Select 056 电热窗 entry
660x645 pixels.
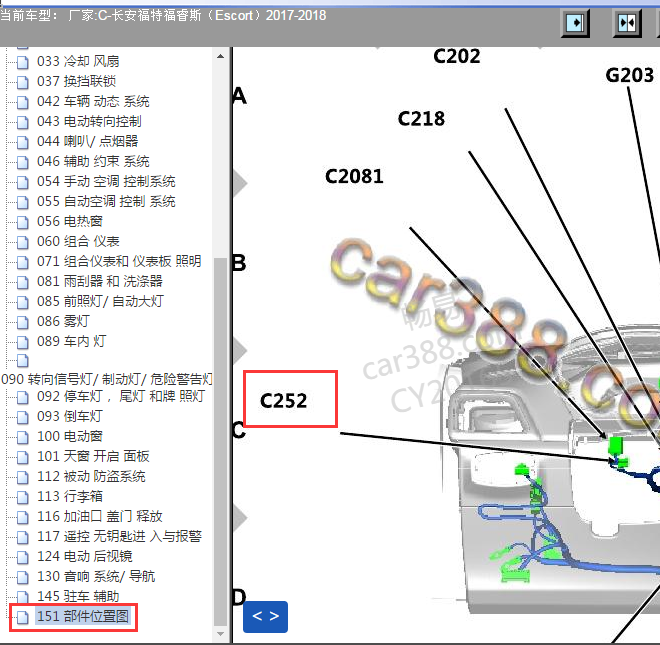coord(70,221)
